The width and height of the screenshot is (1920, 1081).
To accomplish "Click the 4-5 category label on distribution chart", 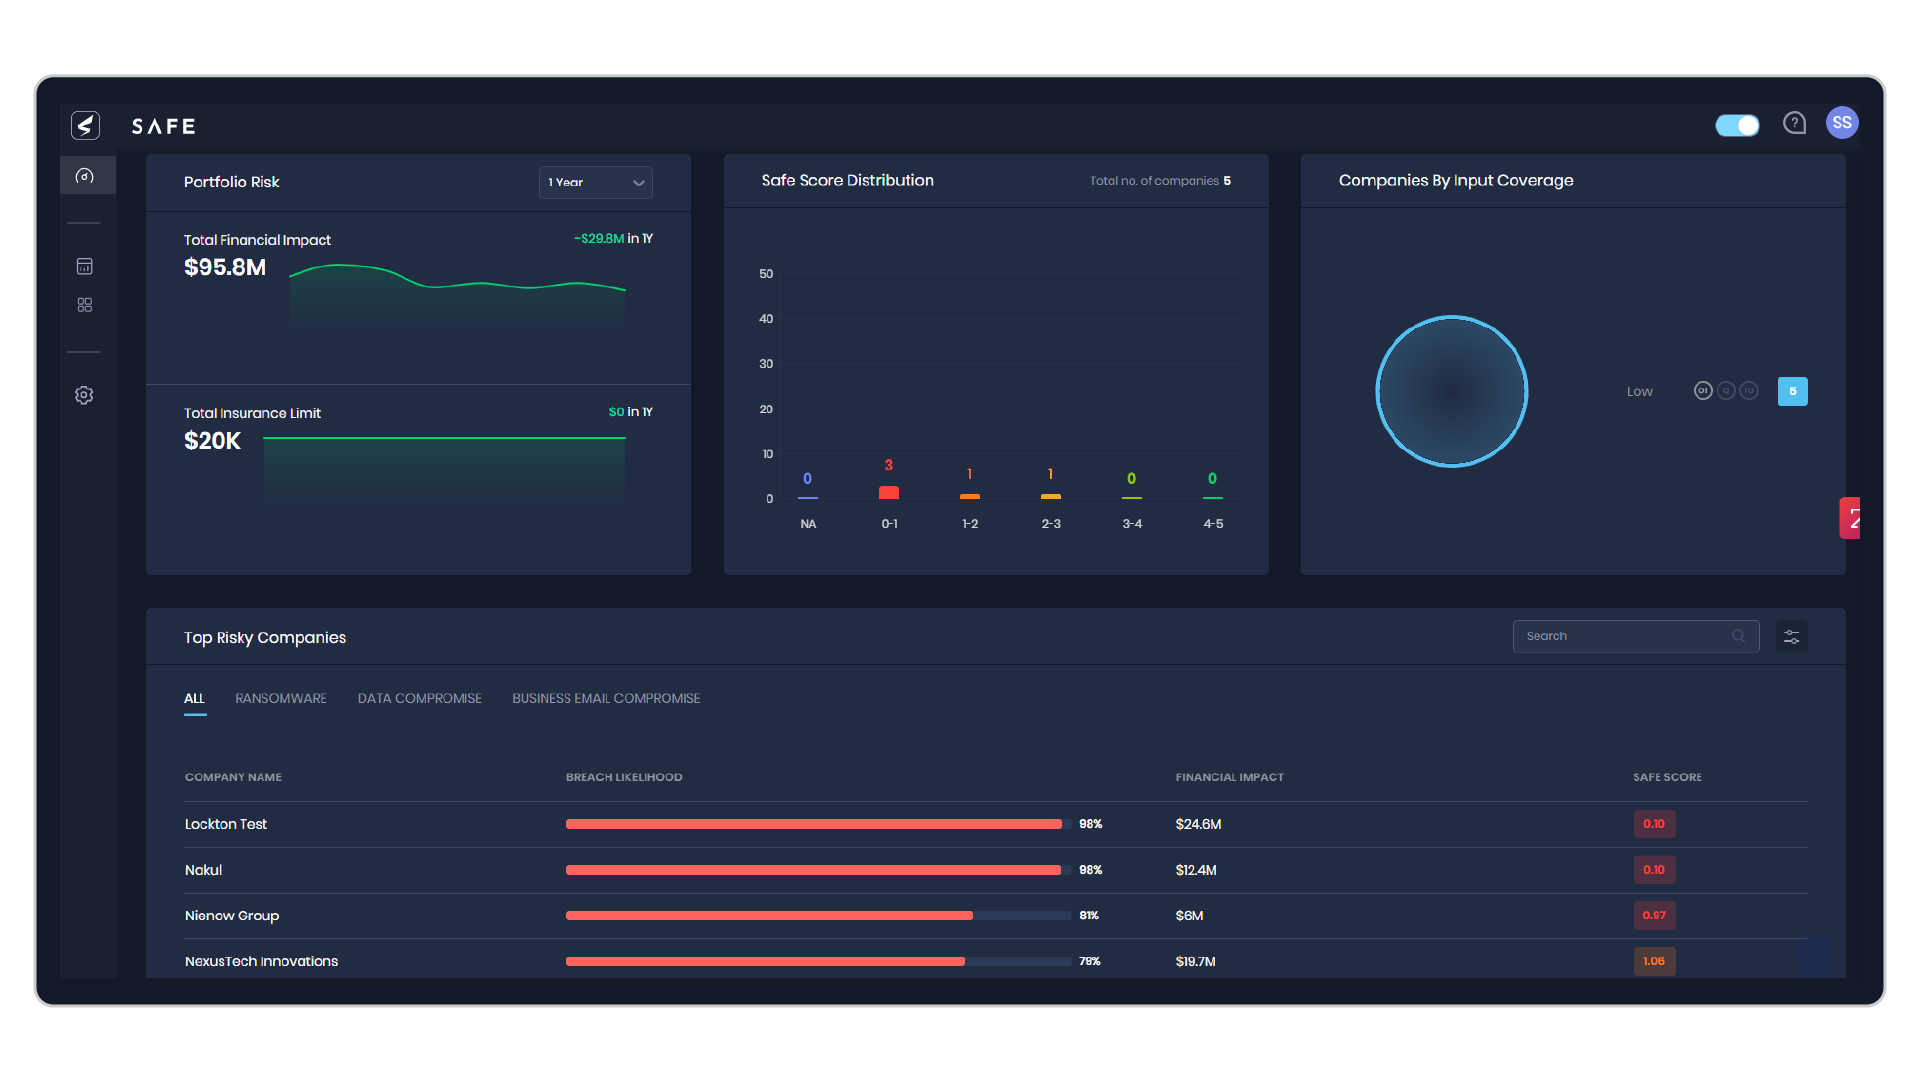I will pyautogui.click(x=1213, y=524).
